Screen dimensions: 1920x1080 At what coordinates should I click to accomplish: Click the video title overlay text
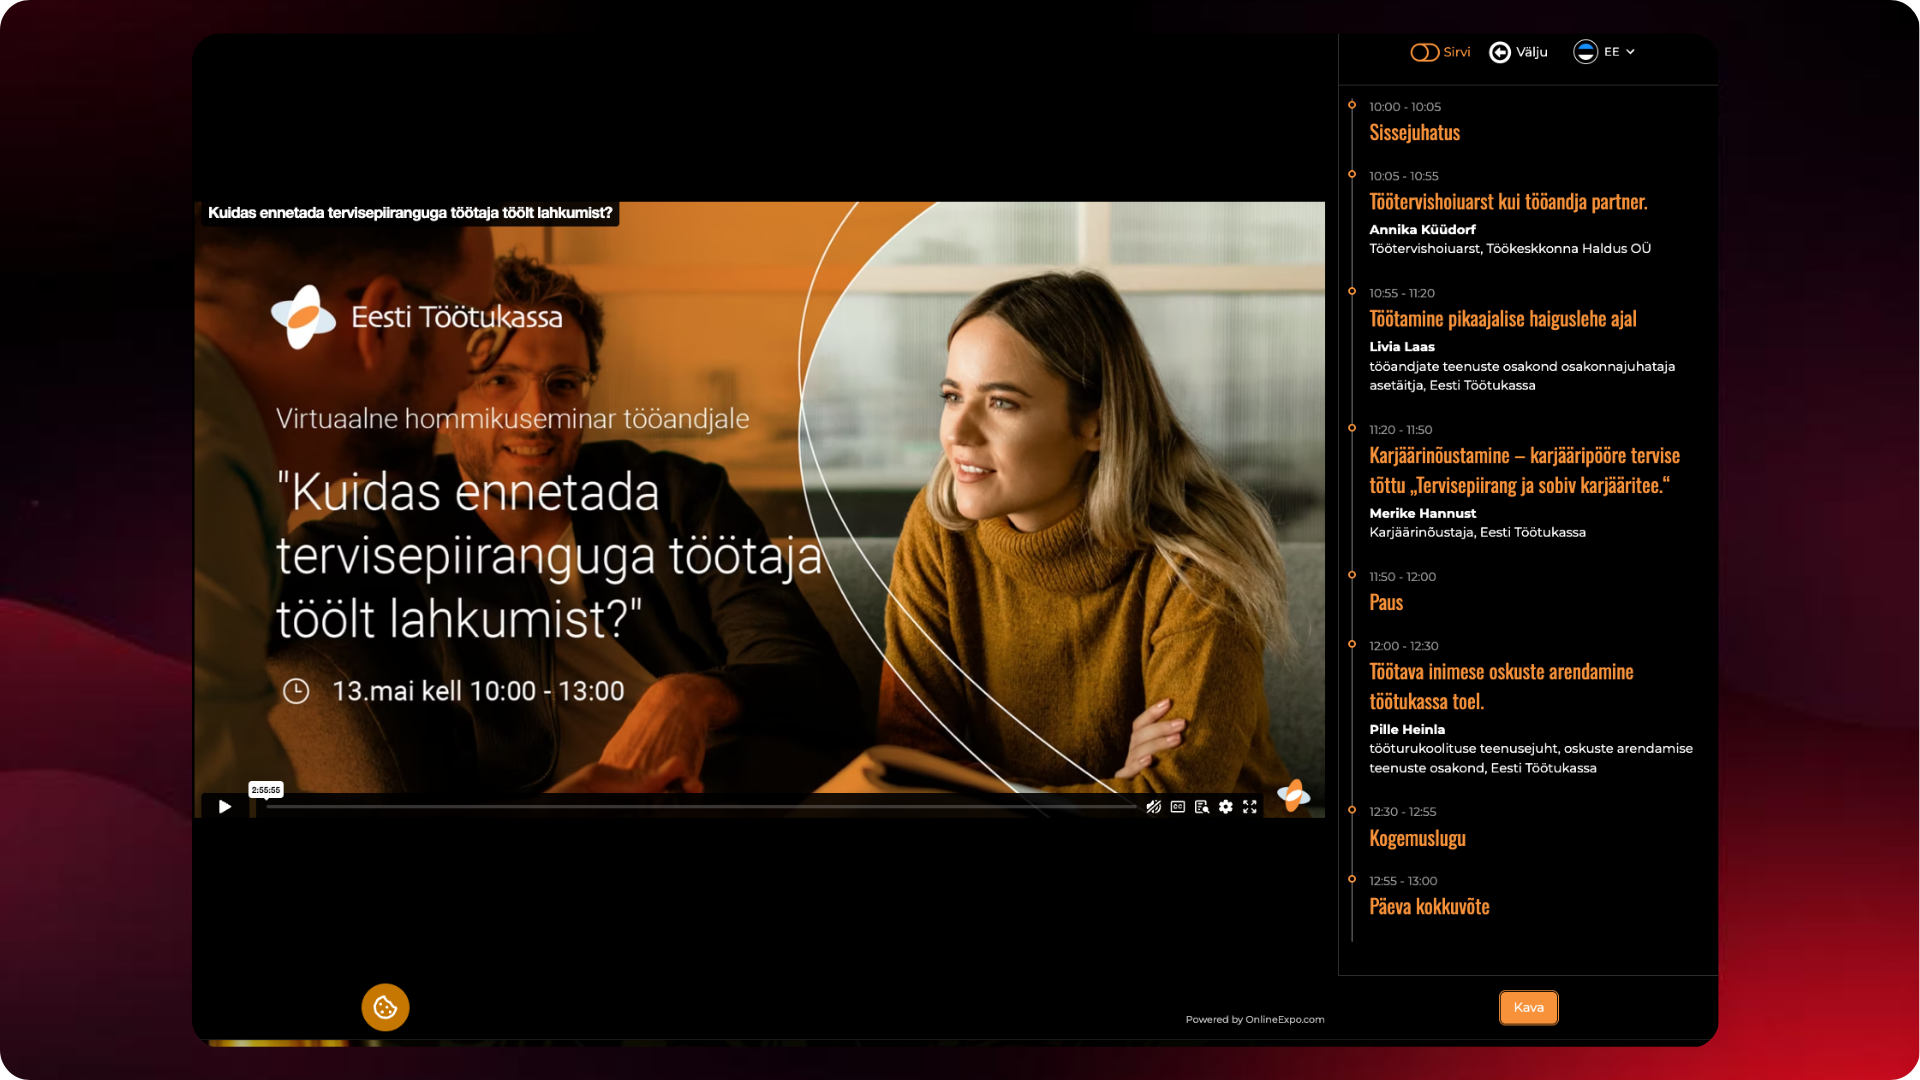tap(409, 213)
